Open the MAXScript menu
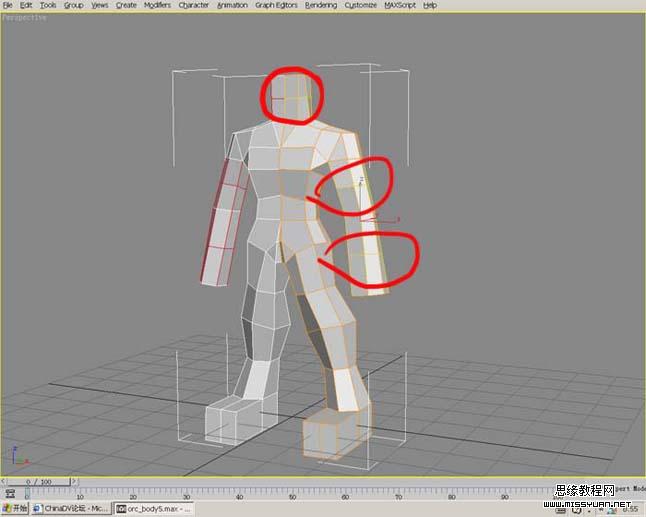This screenshot has height=517, width=646. pyautogui.click(x=400, y=5)
